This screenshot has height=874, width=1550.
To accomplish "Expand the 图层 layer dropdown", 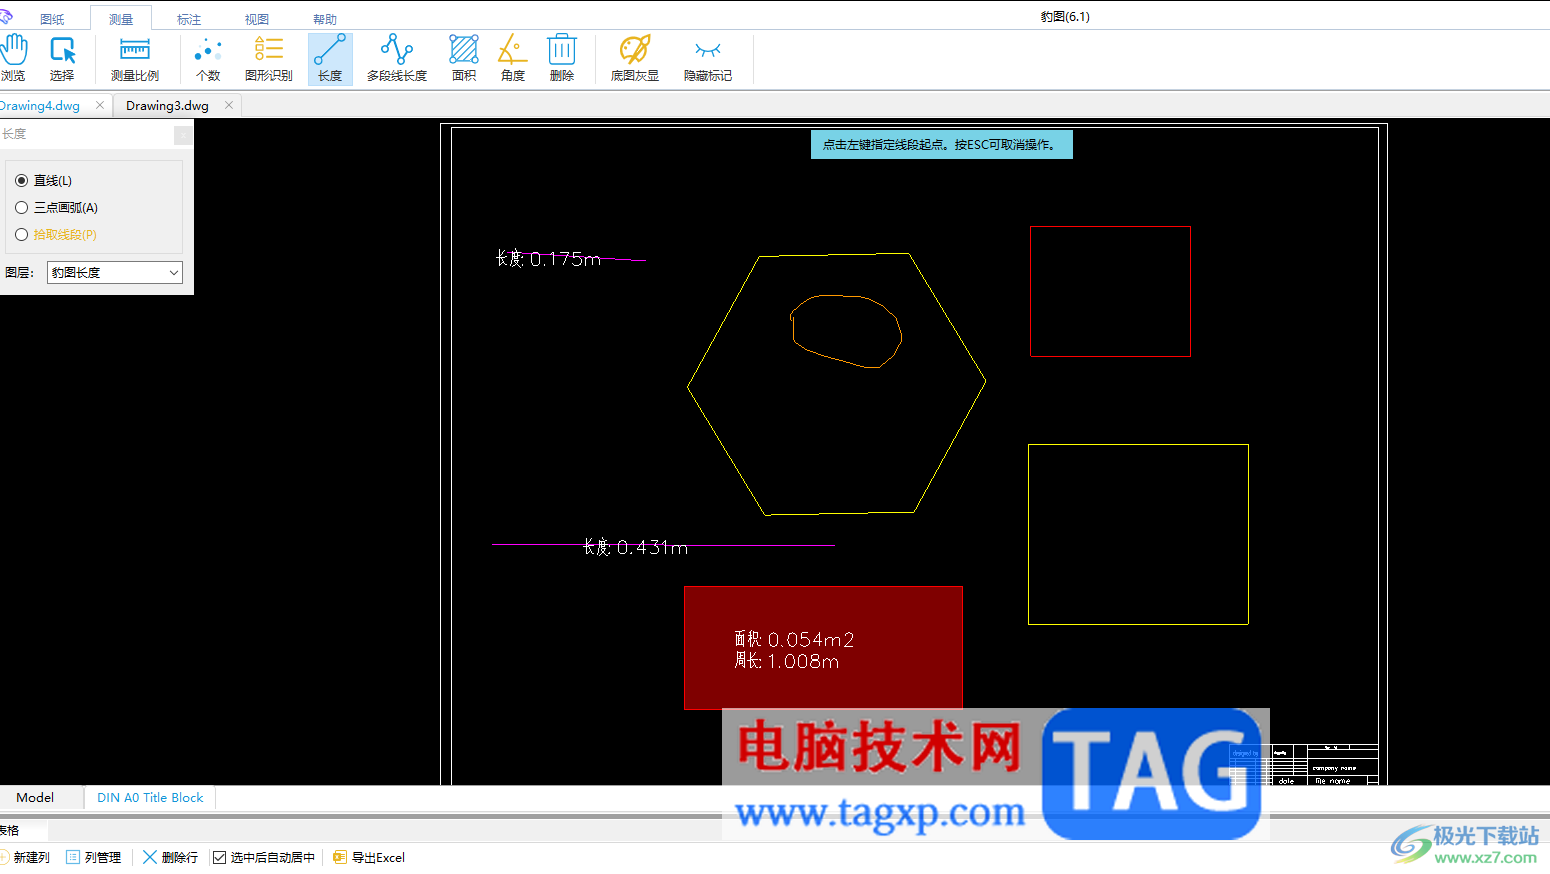I will click(115, 272).
